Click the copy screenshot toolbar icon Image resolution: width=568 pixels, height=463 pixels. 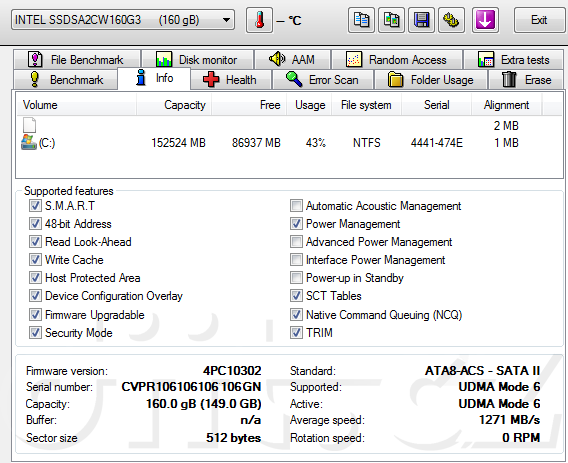click(391, 20)
